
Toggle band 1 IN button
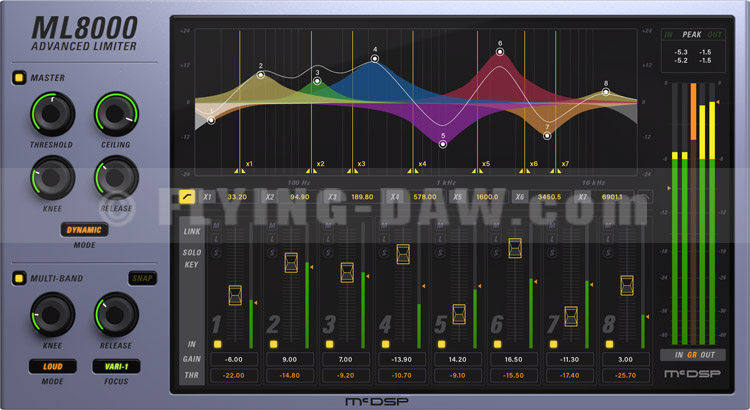tap(218, 344)
